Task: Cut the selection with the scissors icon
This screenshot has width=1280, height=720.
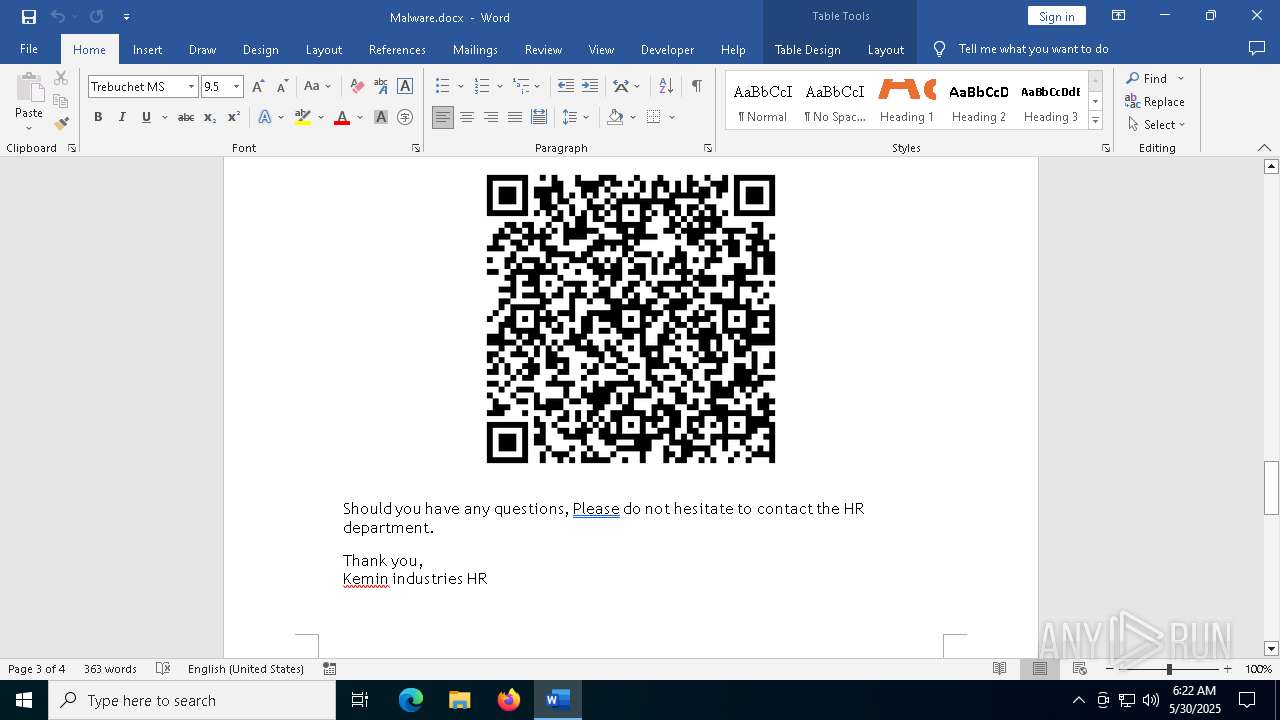Action: coord(61,78)
